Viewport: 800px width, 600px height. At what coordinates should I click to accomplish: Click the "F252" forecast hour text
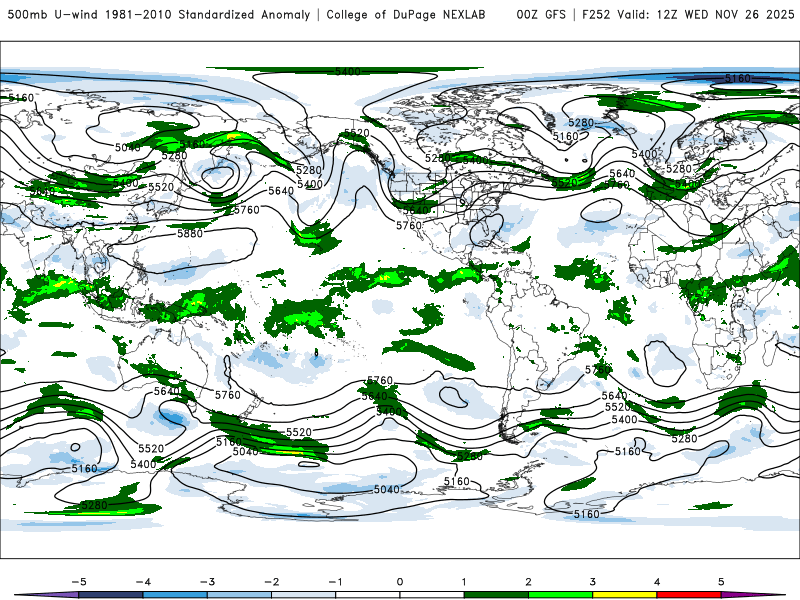click(x=596, y=14)
